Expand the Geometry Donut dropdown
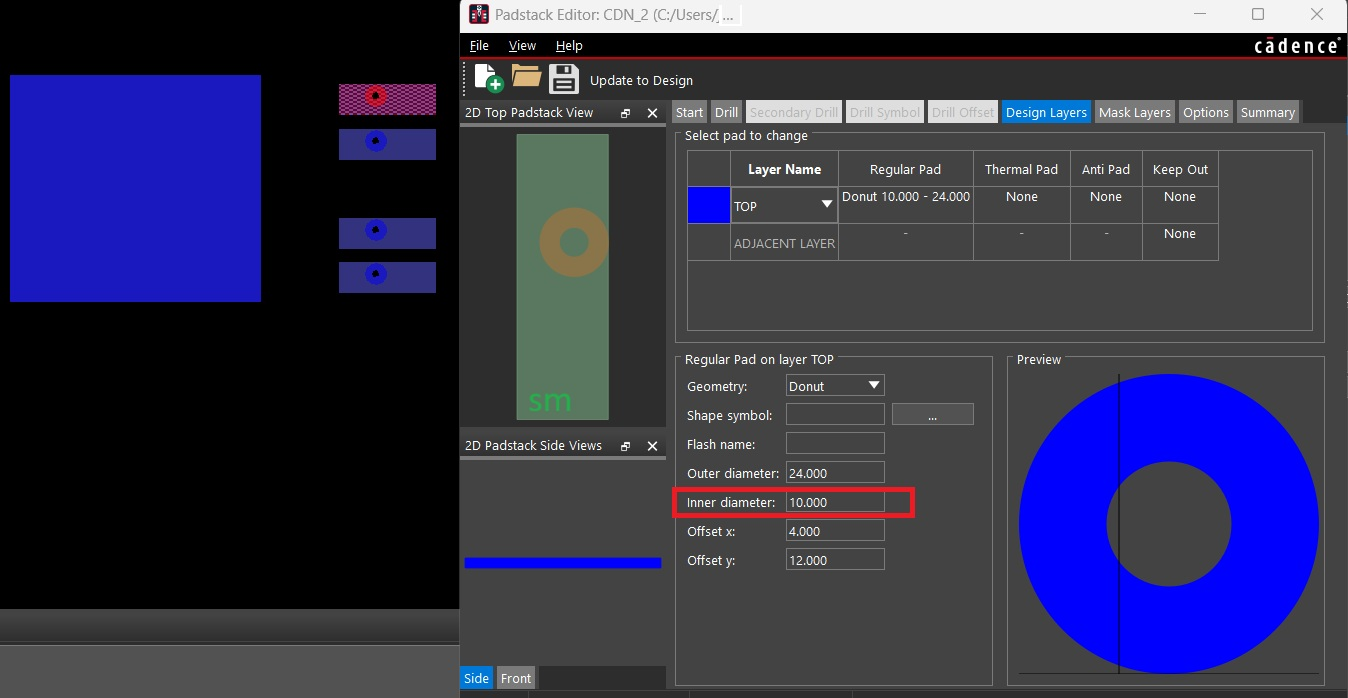Screen dimensions: 1348x698 point(873,386)
